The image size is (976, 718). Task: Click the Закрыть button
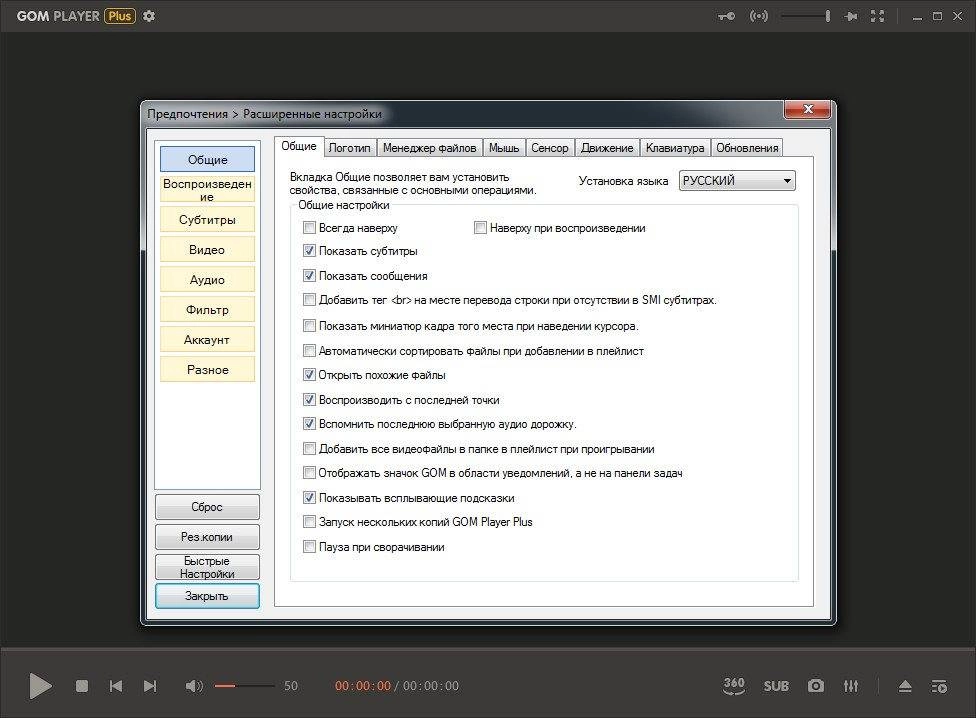pos(207,596)
